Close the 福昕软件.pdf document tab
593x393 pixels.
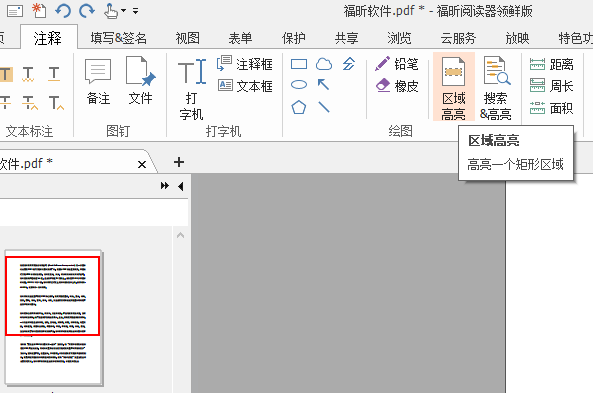coord(142,165)
